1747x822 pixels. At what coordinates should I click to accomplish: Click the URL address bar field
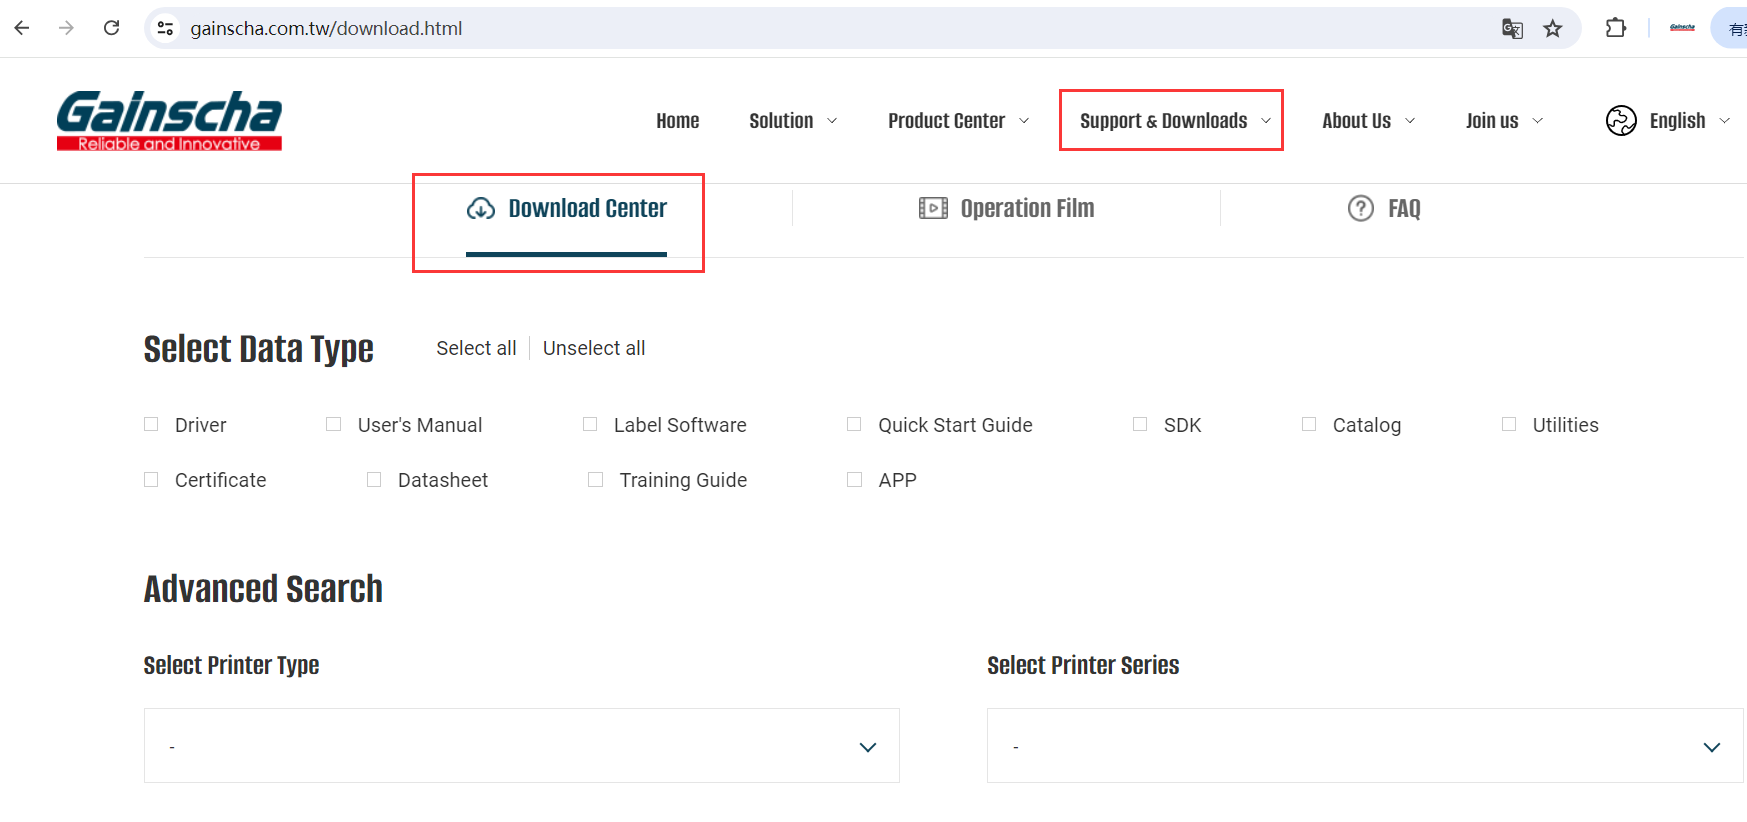point(800,28)
